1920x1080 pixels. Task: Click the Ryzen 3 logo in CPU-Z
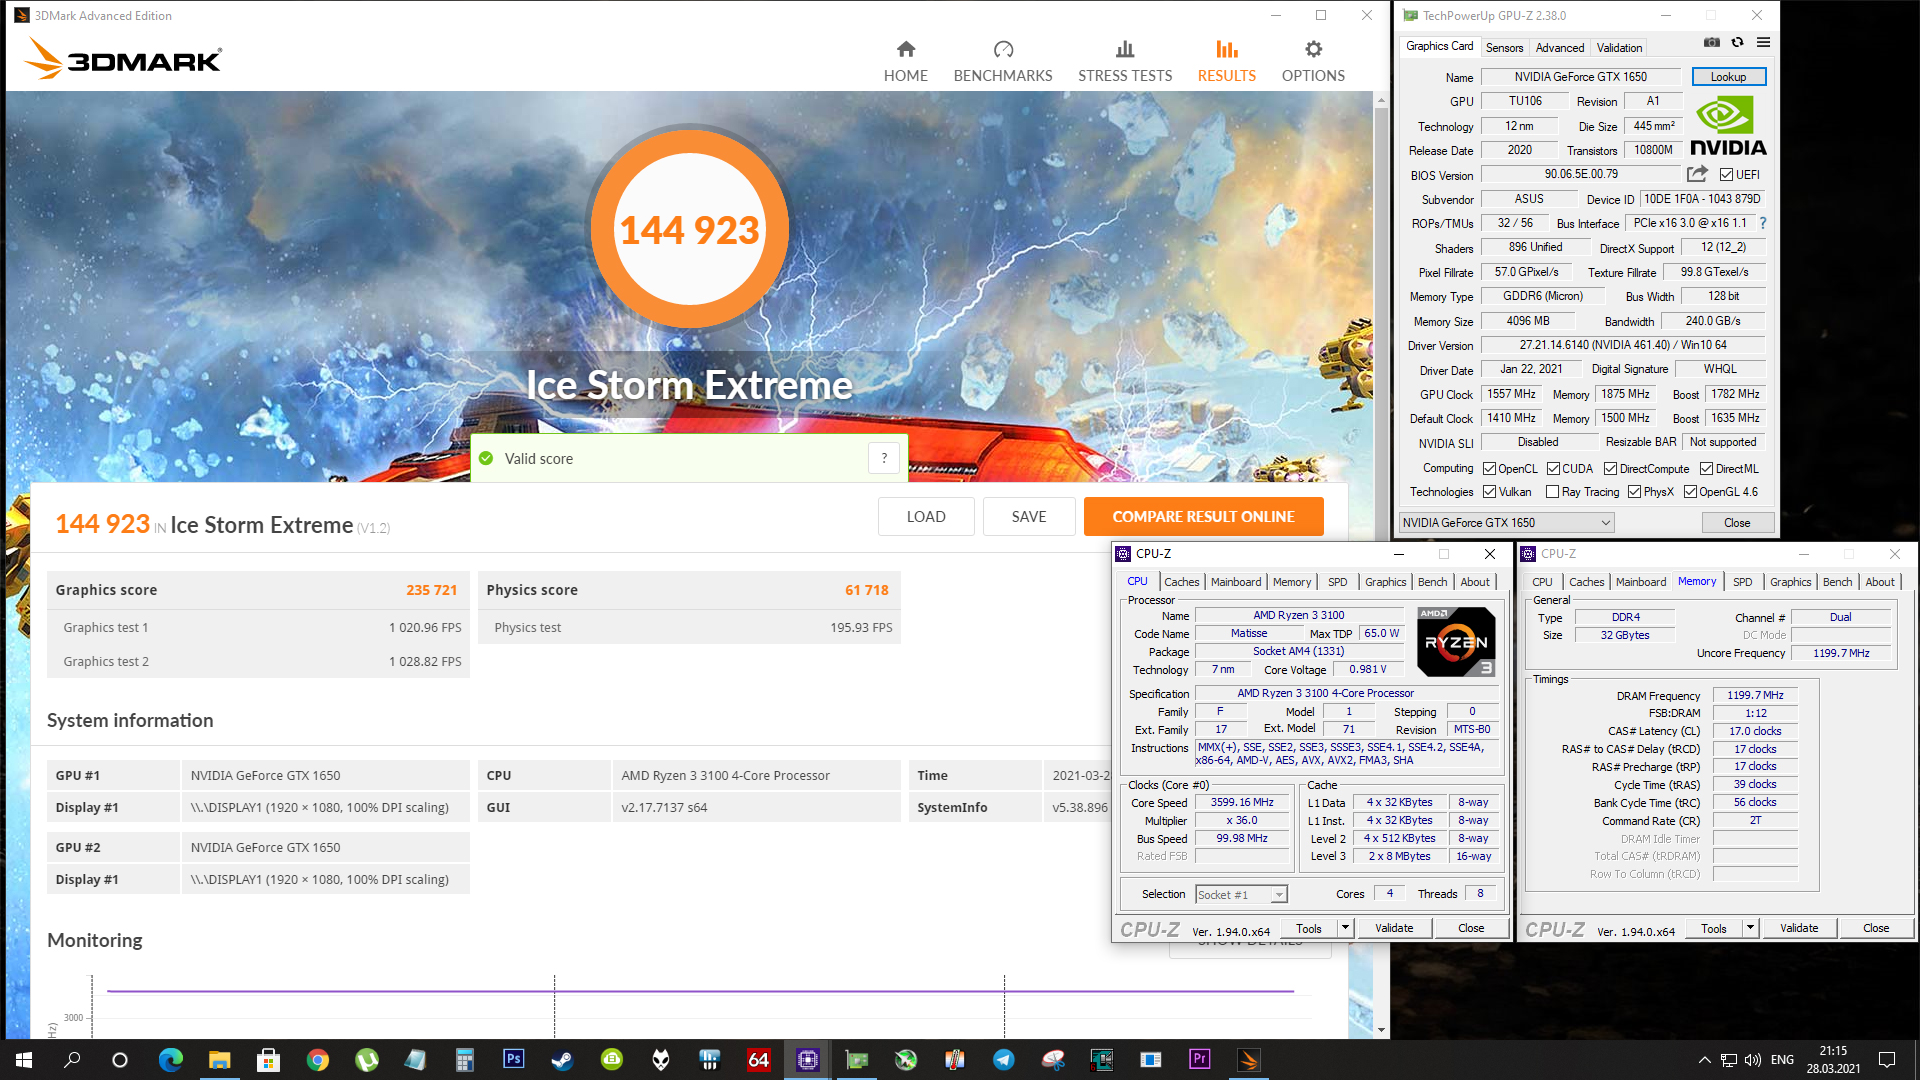tap(1456, 642)
